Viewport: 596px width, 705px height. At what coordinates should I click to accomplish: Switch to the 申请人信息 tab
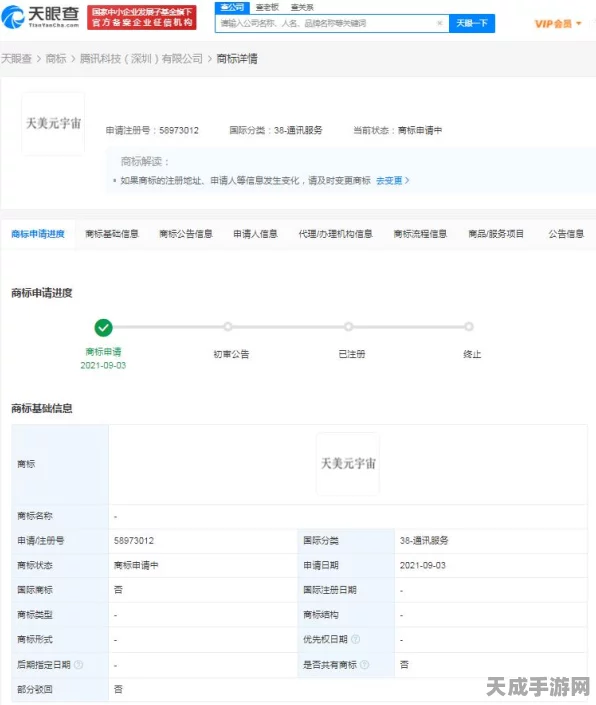pos(255,234)
